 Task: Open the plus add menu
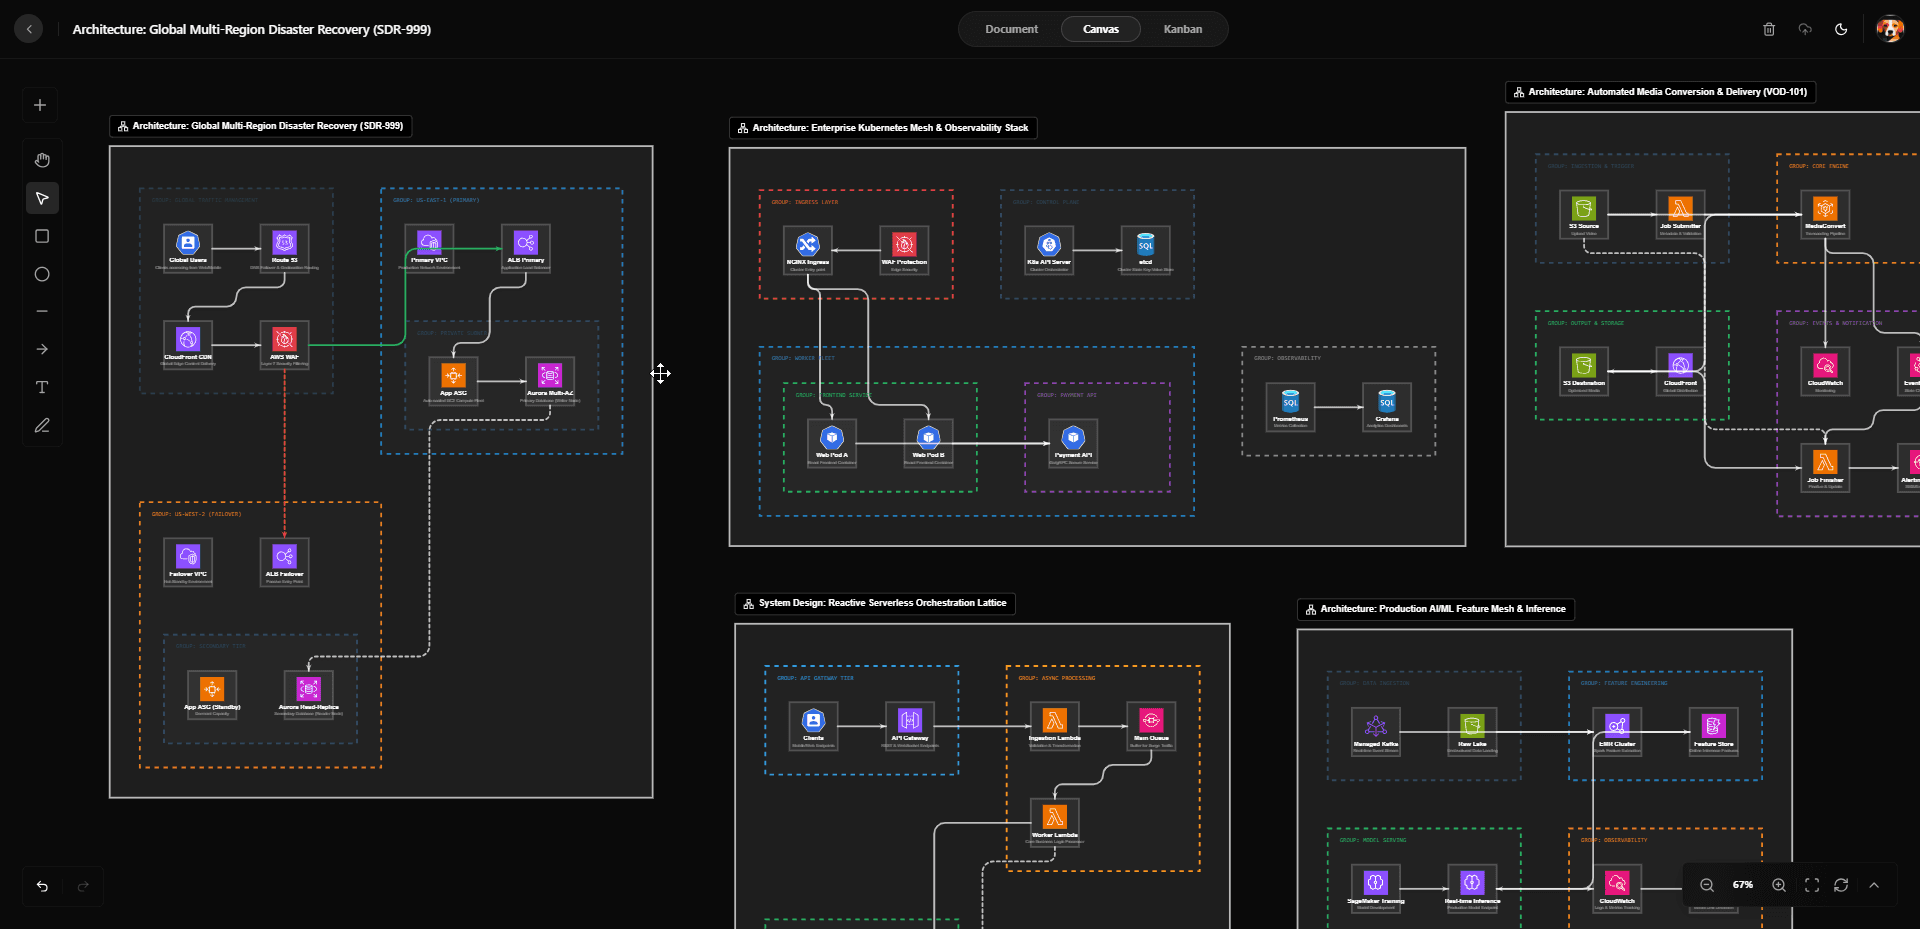(x=40, y=105)
